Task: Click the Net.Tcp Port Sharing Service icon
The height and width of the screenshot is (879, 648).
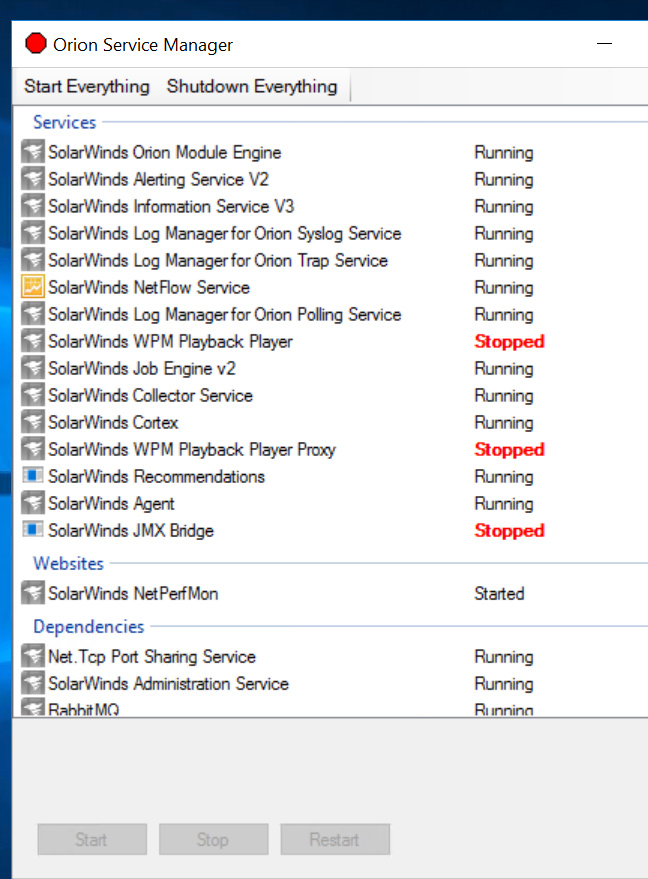Action: (x=33, y=656)
